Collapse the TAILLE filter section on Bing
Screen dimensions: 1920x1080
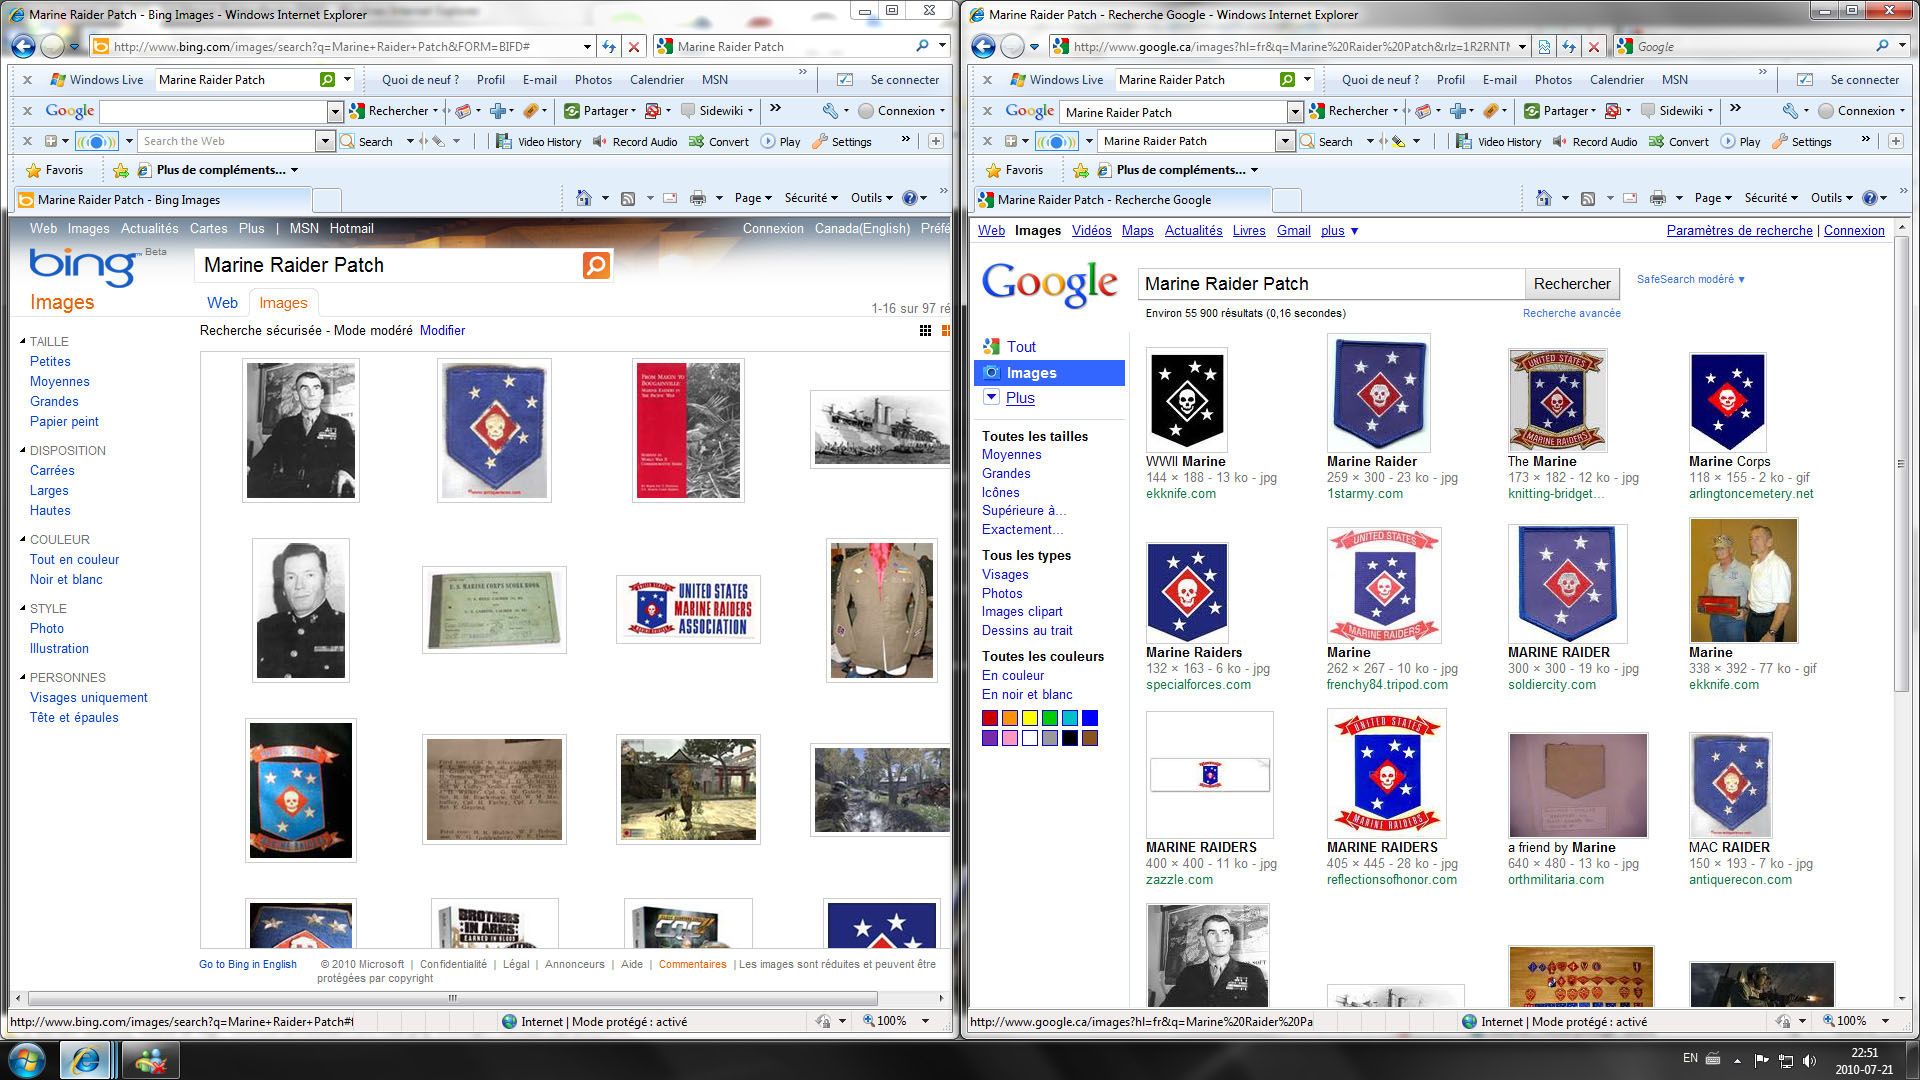point(23,342)
